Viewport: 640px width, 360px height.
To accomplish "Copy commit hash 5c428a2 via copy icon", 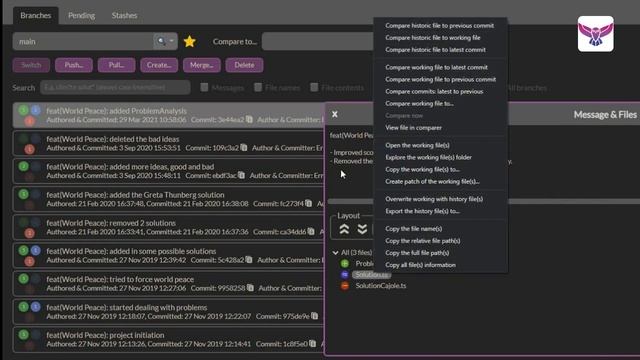I will pos(249,260).
